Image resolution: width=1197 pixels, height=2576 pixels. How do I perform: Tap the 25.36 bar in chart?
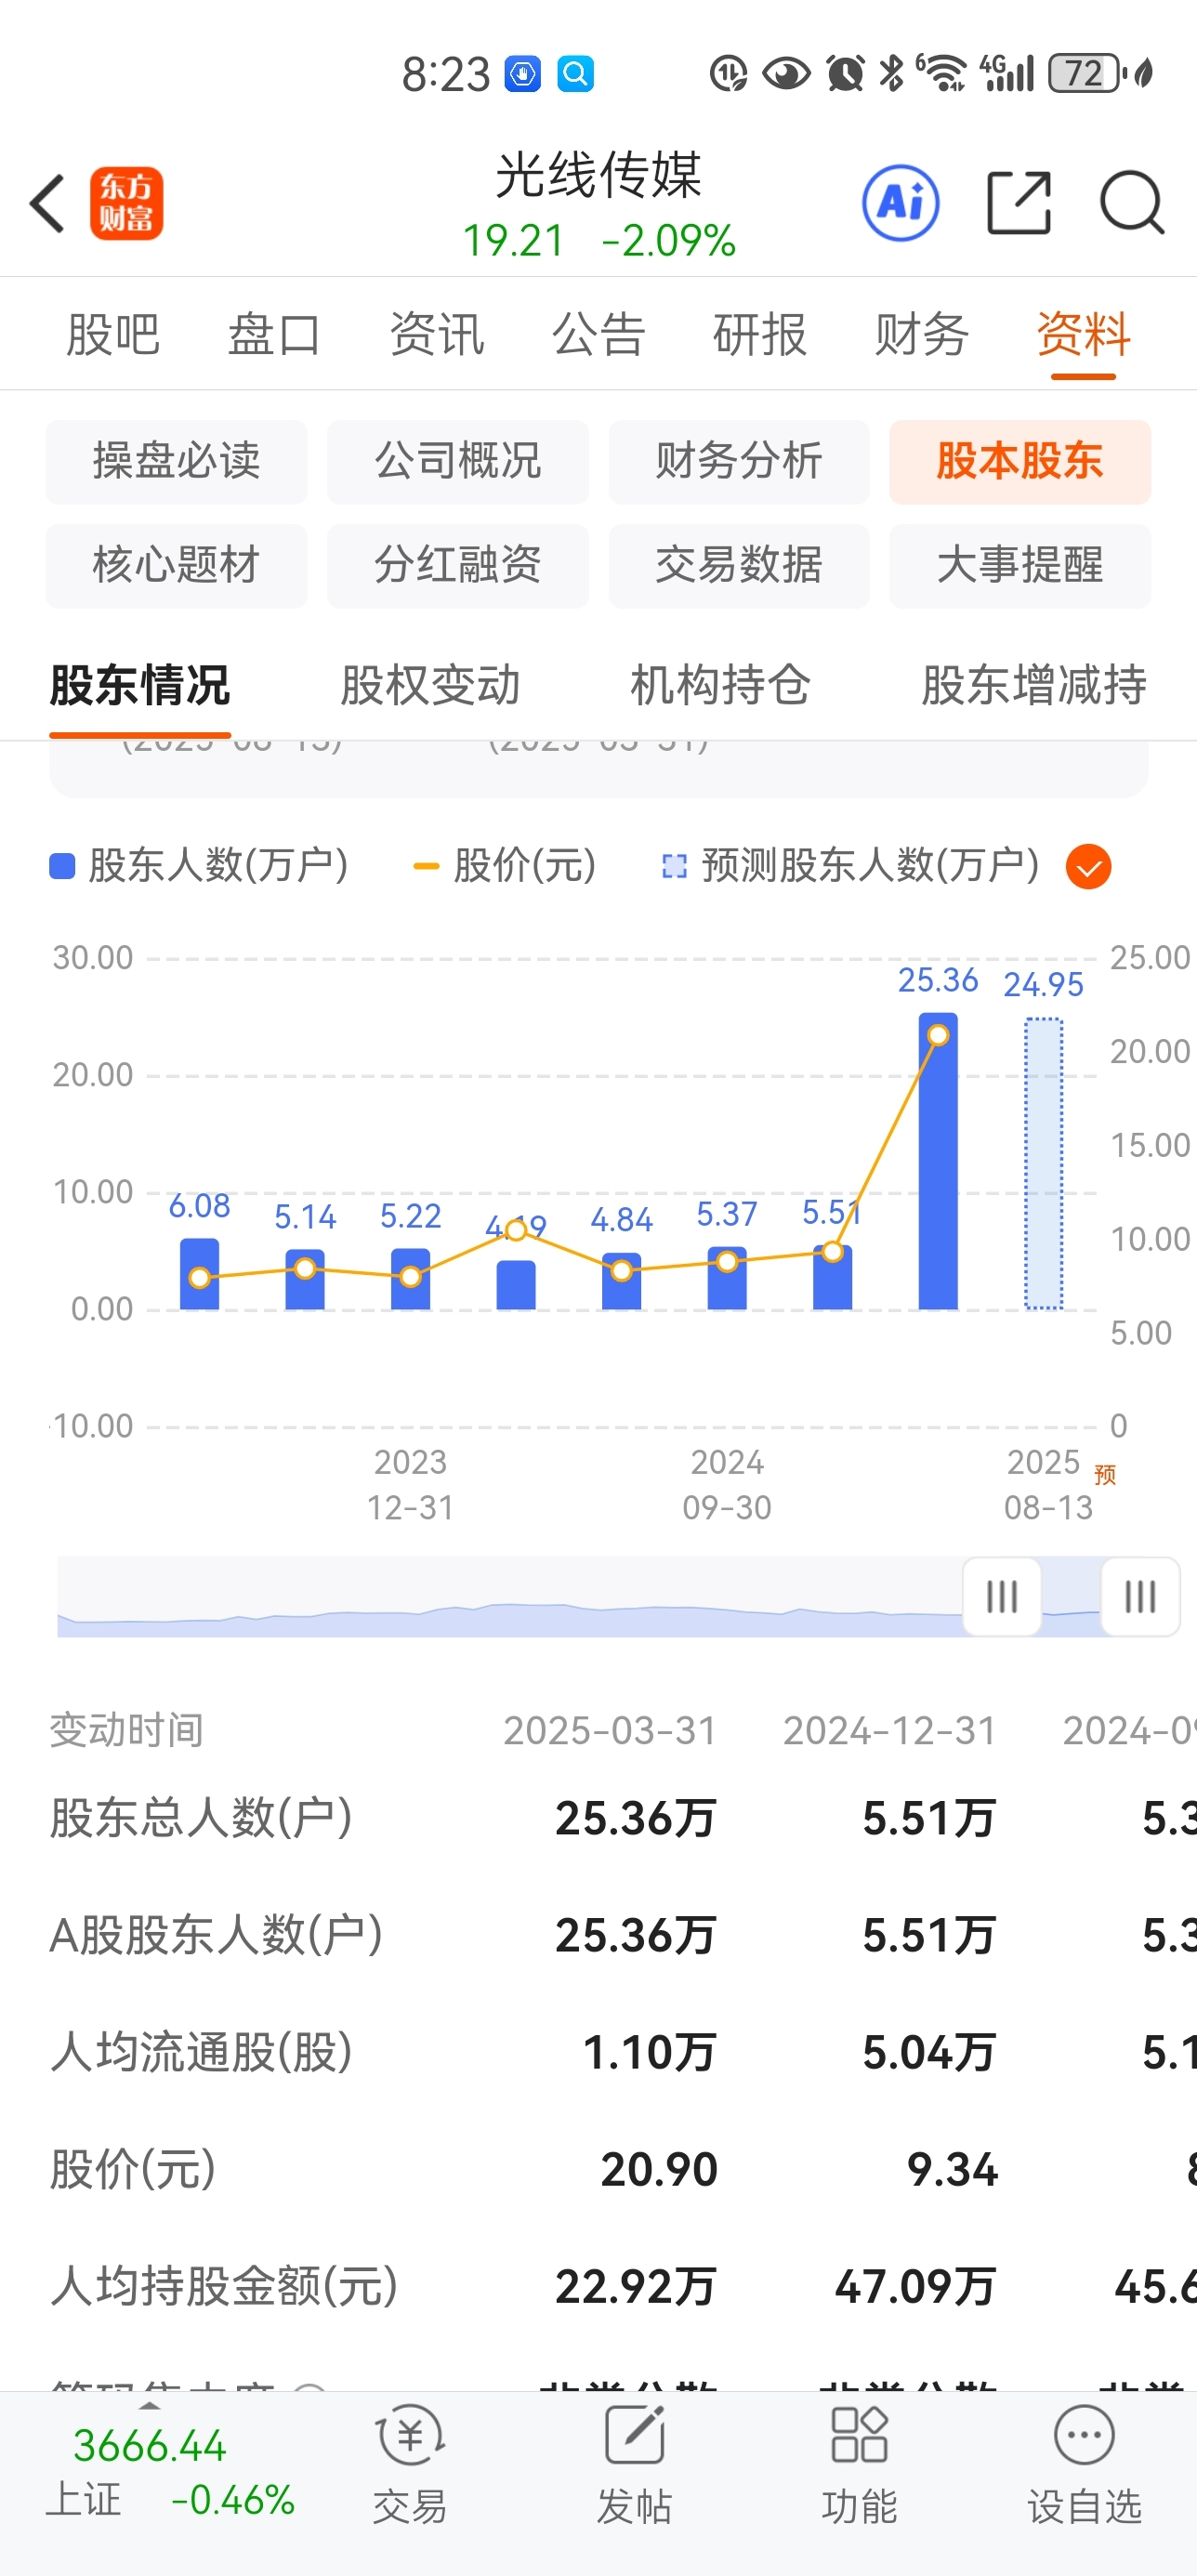(938, 1161)
